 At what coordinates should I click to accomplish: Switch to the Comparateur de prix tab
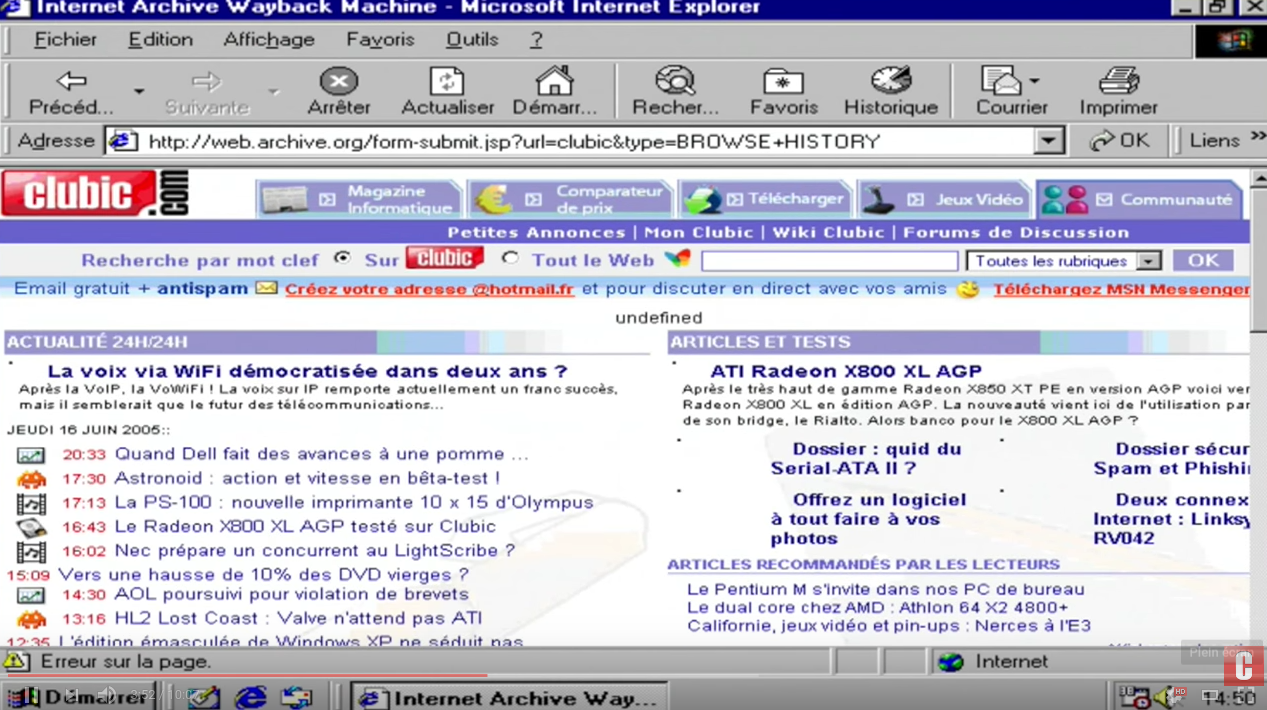click(x=569, y=199)
